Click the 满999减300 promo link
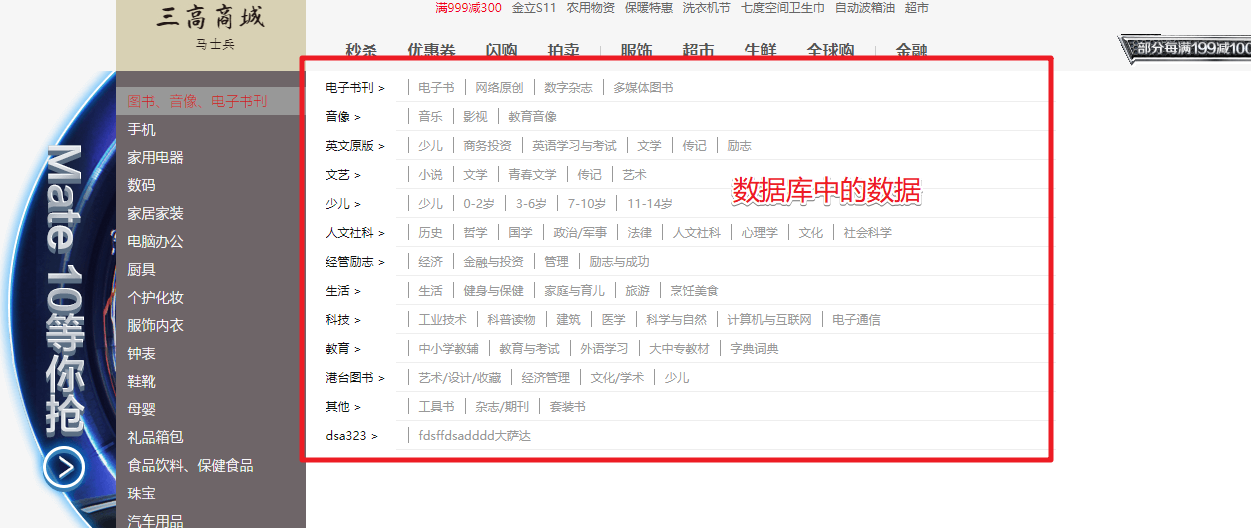This screenshot has height=528, width=1251. [468, 8]
